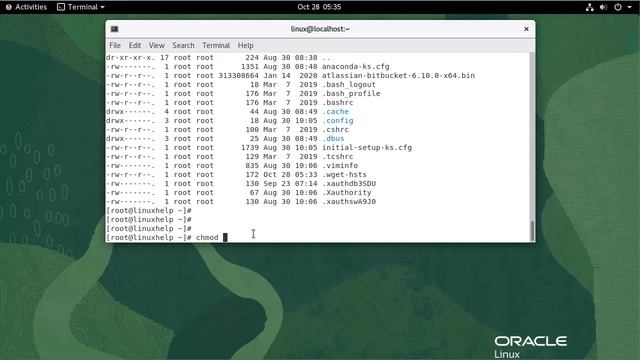Open the View menu
This screenshot has width=640, height=360.
157,45
